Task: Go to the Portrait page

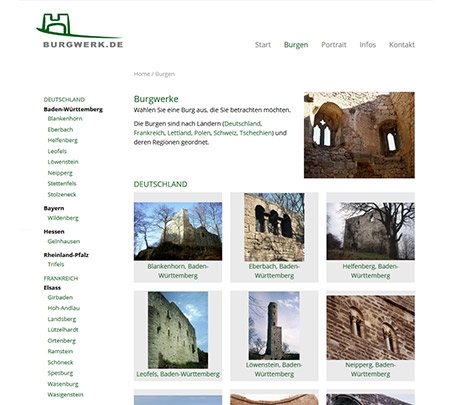Action: click(x=334, y=45)
